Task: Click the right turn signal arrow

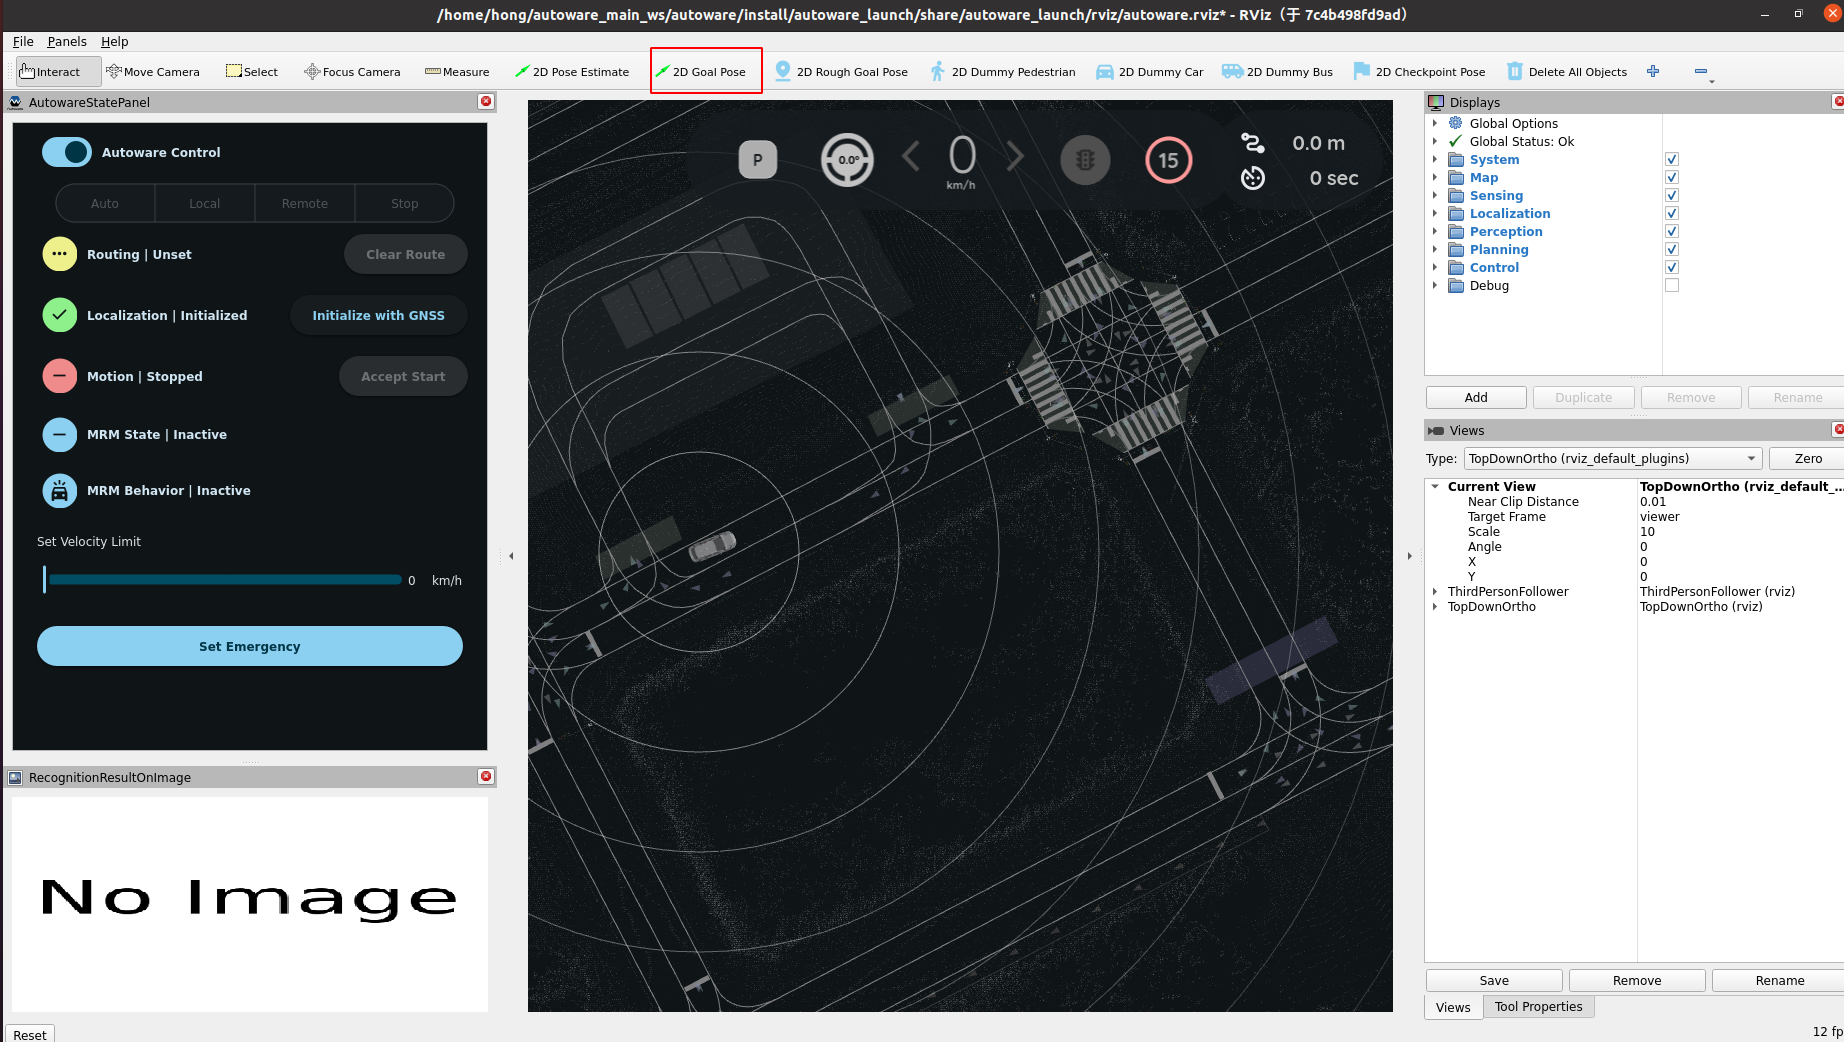Action: tap(1015, 157)
